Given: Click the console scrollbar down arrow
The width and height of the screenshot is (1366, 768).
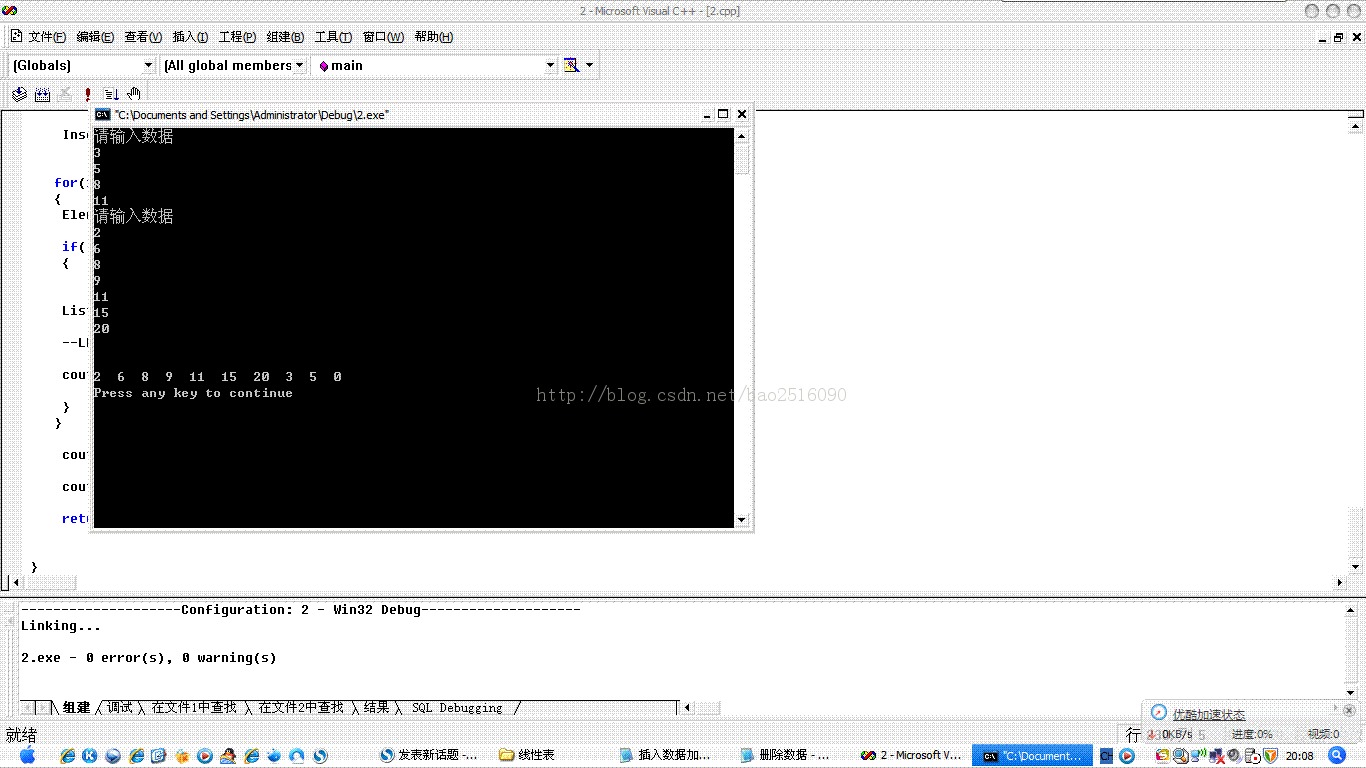Looking at the screenshot, I should pyautogui.click(x=742, y=520).
